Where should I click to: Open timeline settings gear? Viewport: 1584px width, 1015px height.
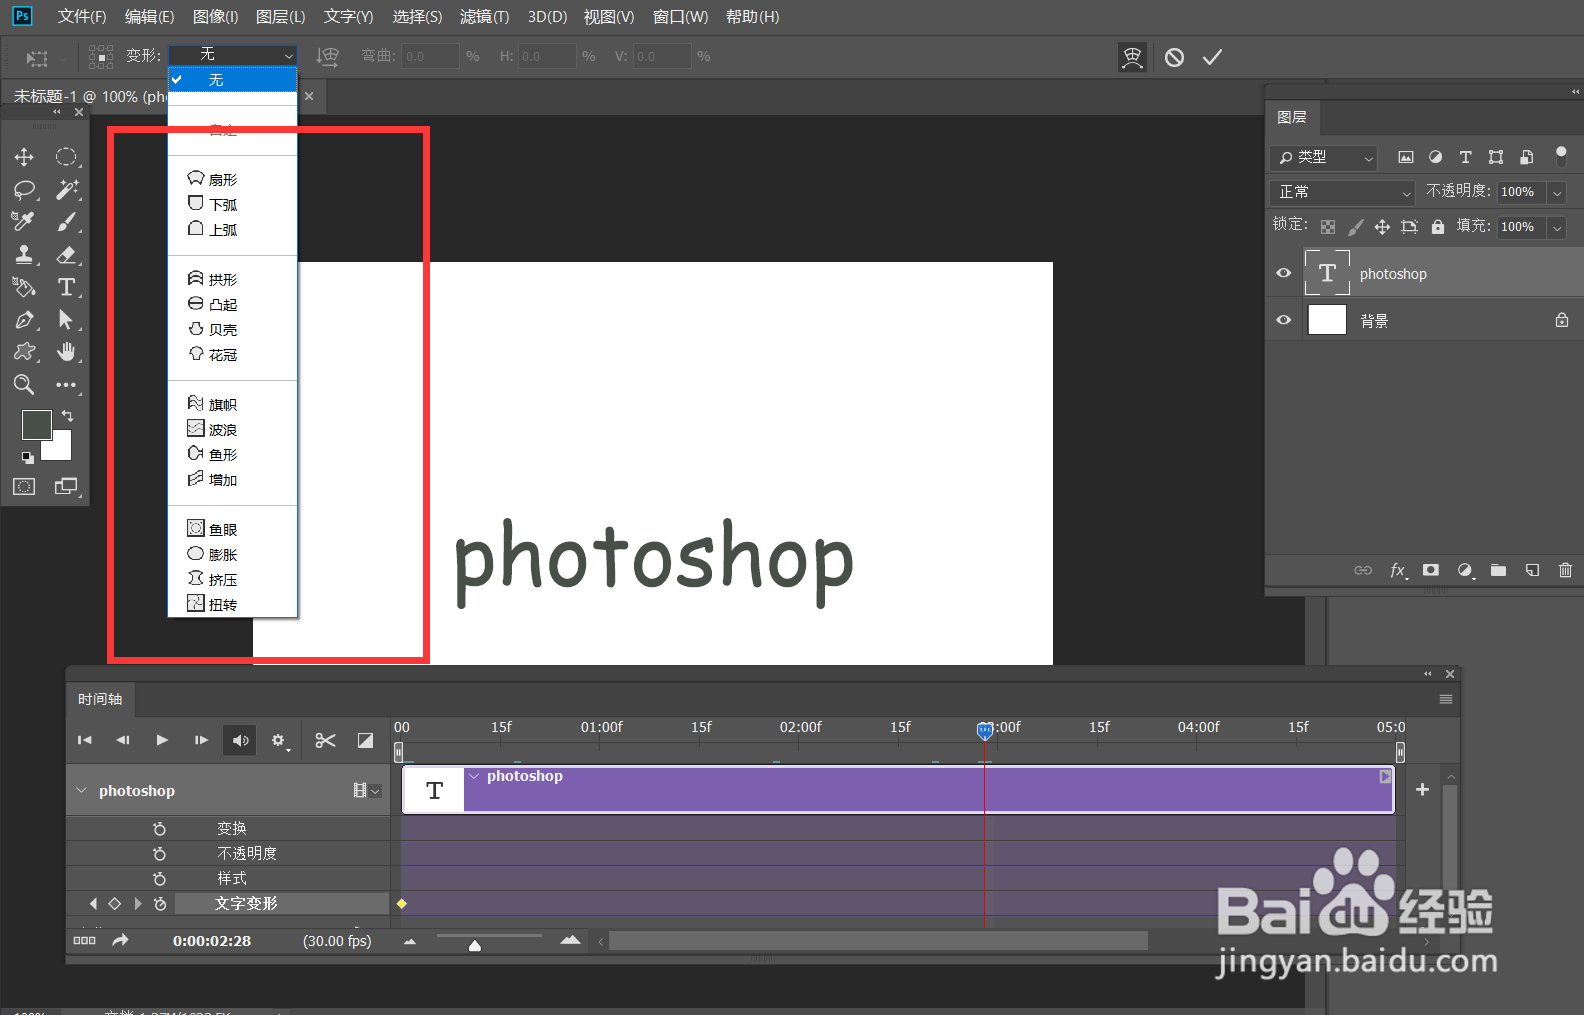(279, 741)
